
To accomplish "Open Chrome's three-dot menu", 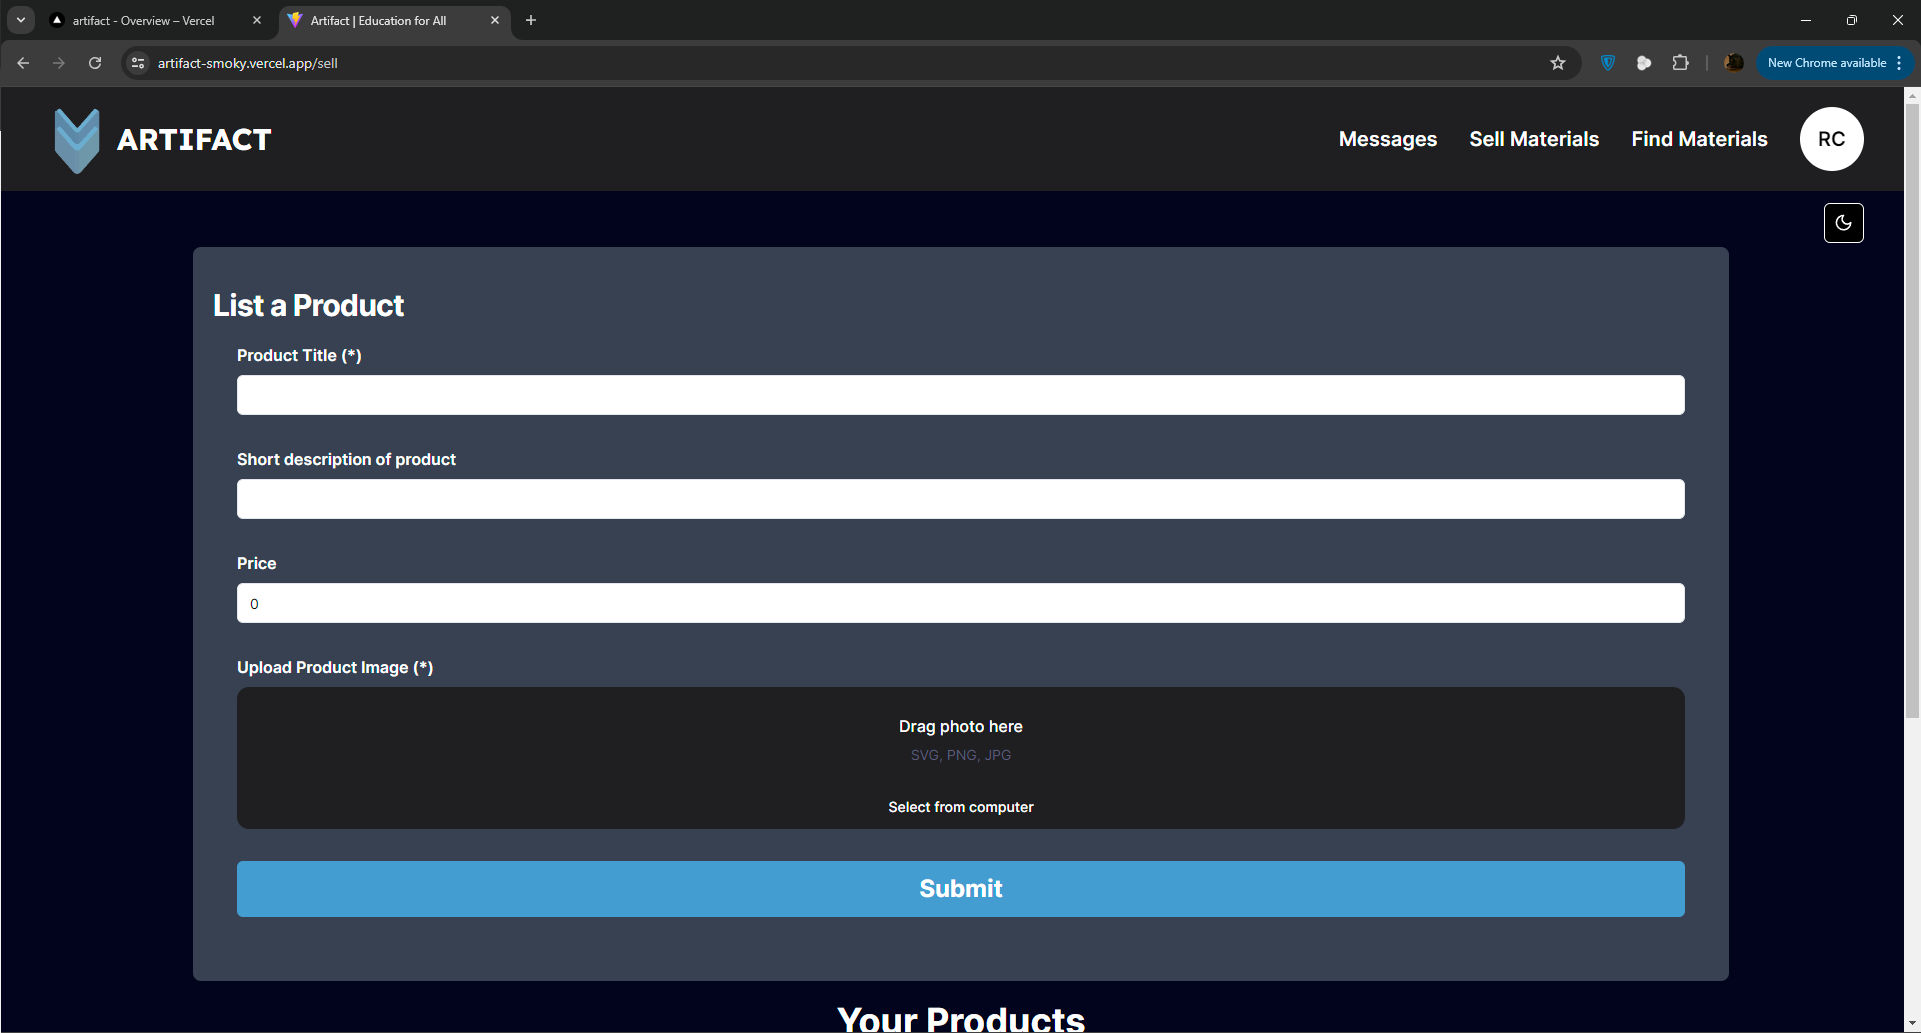I will (1899, 63).
